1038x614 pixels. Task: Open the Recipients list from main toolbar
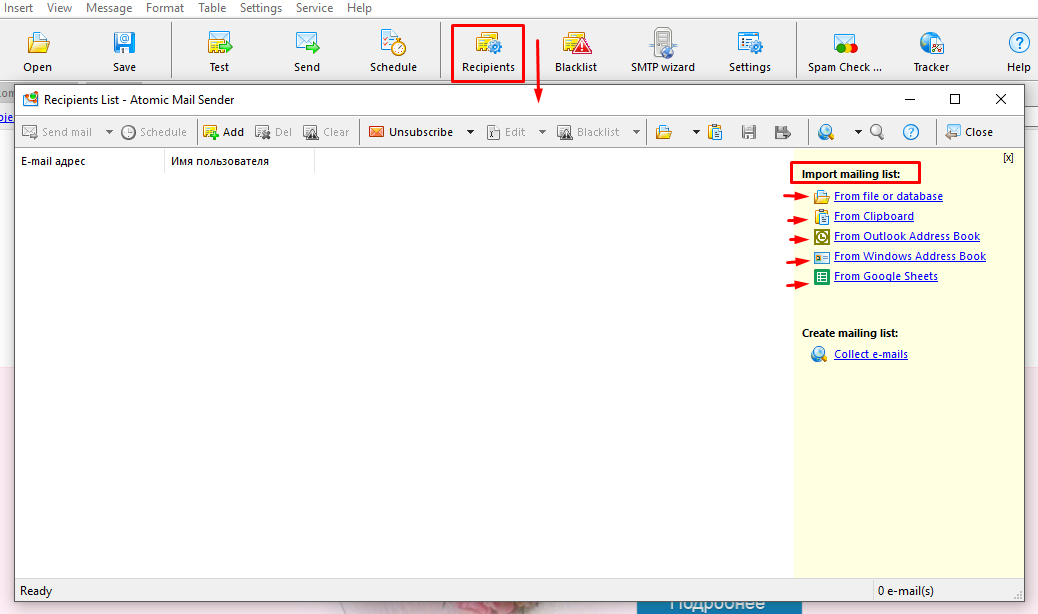488,54
